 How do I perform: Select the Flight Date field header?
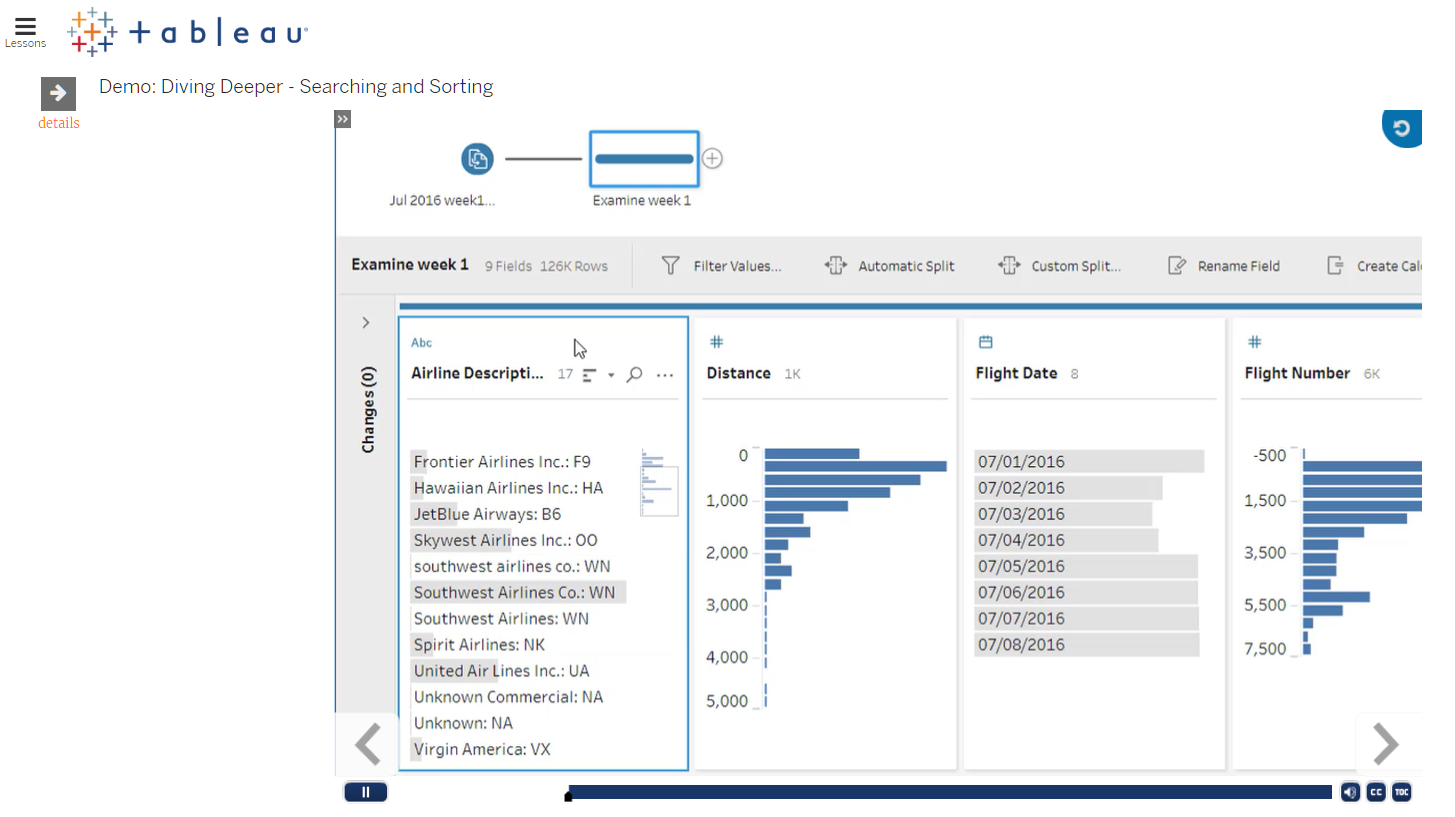click(x=1016, y=373)
